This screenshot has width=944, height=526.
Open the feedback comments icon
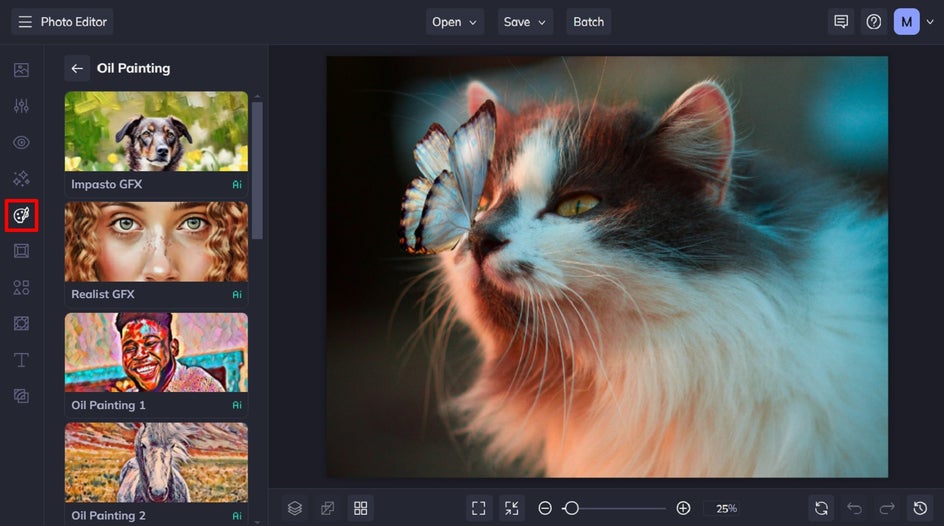click(x=841, y=22)
